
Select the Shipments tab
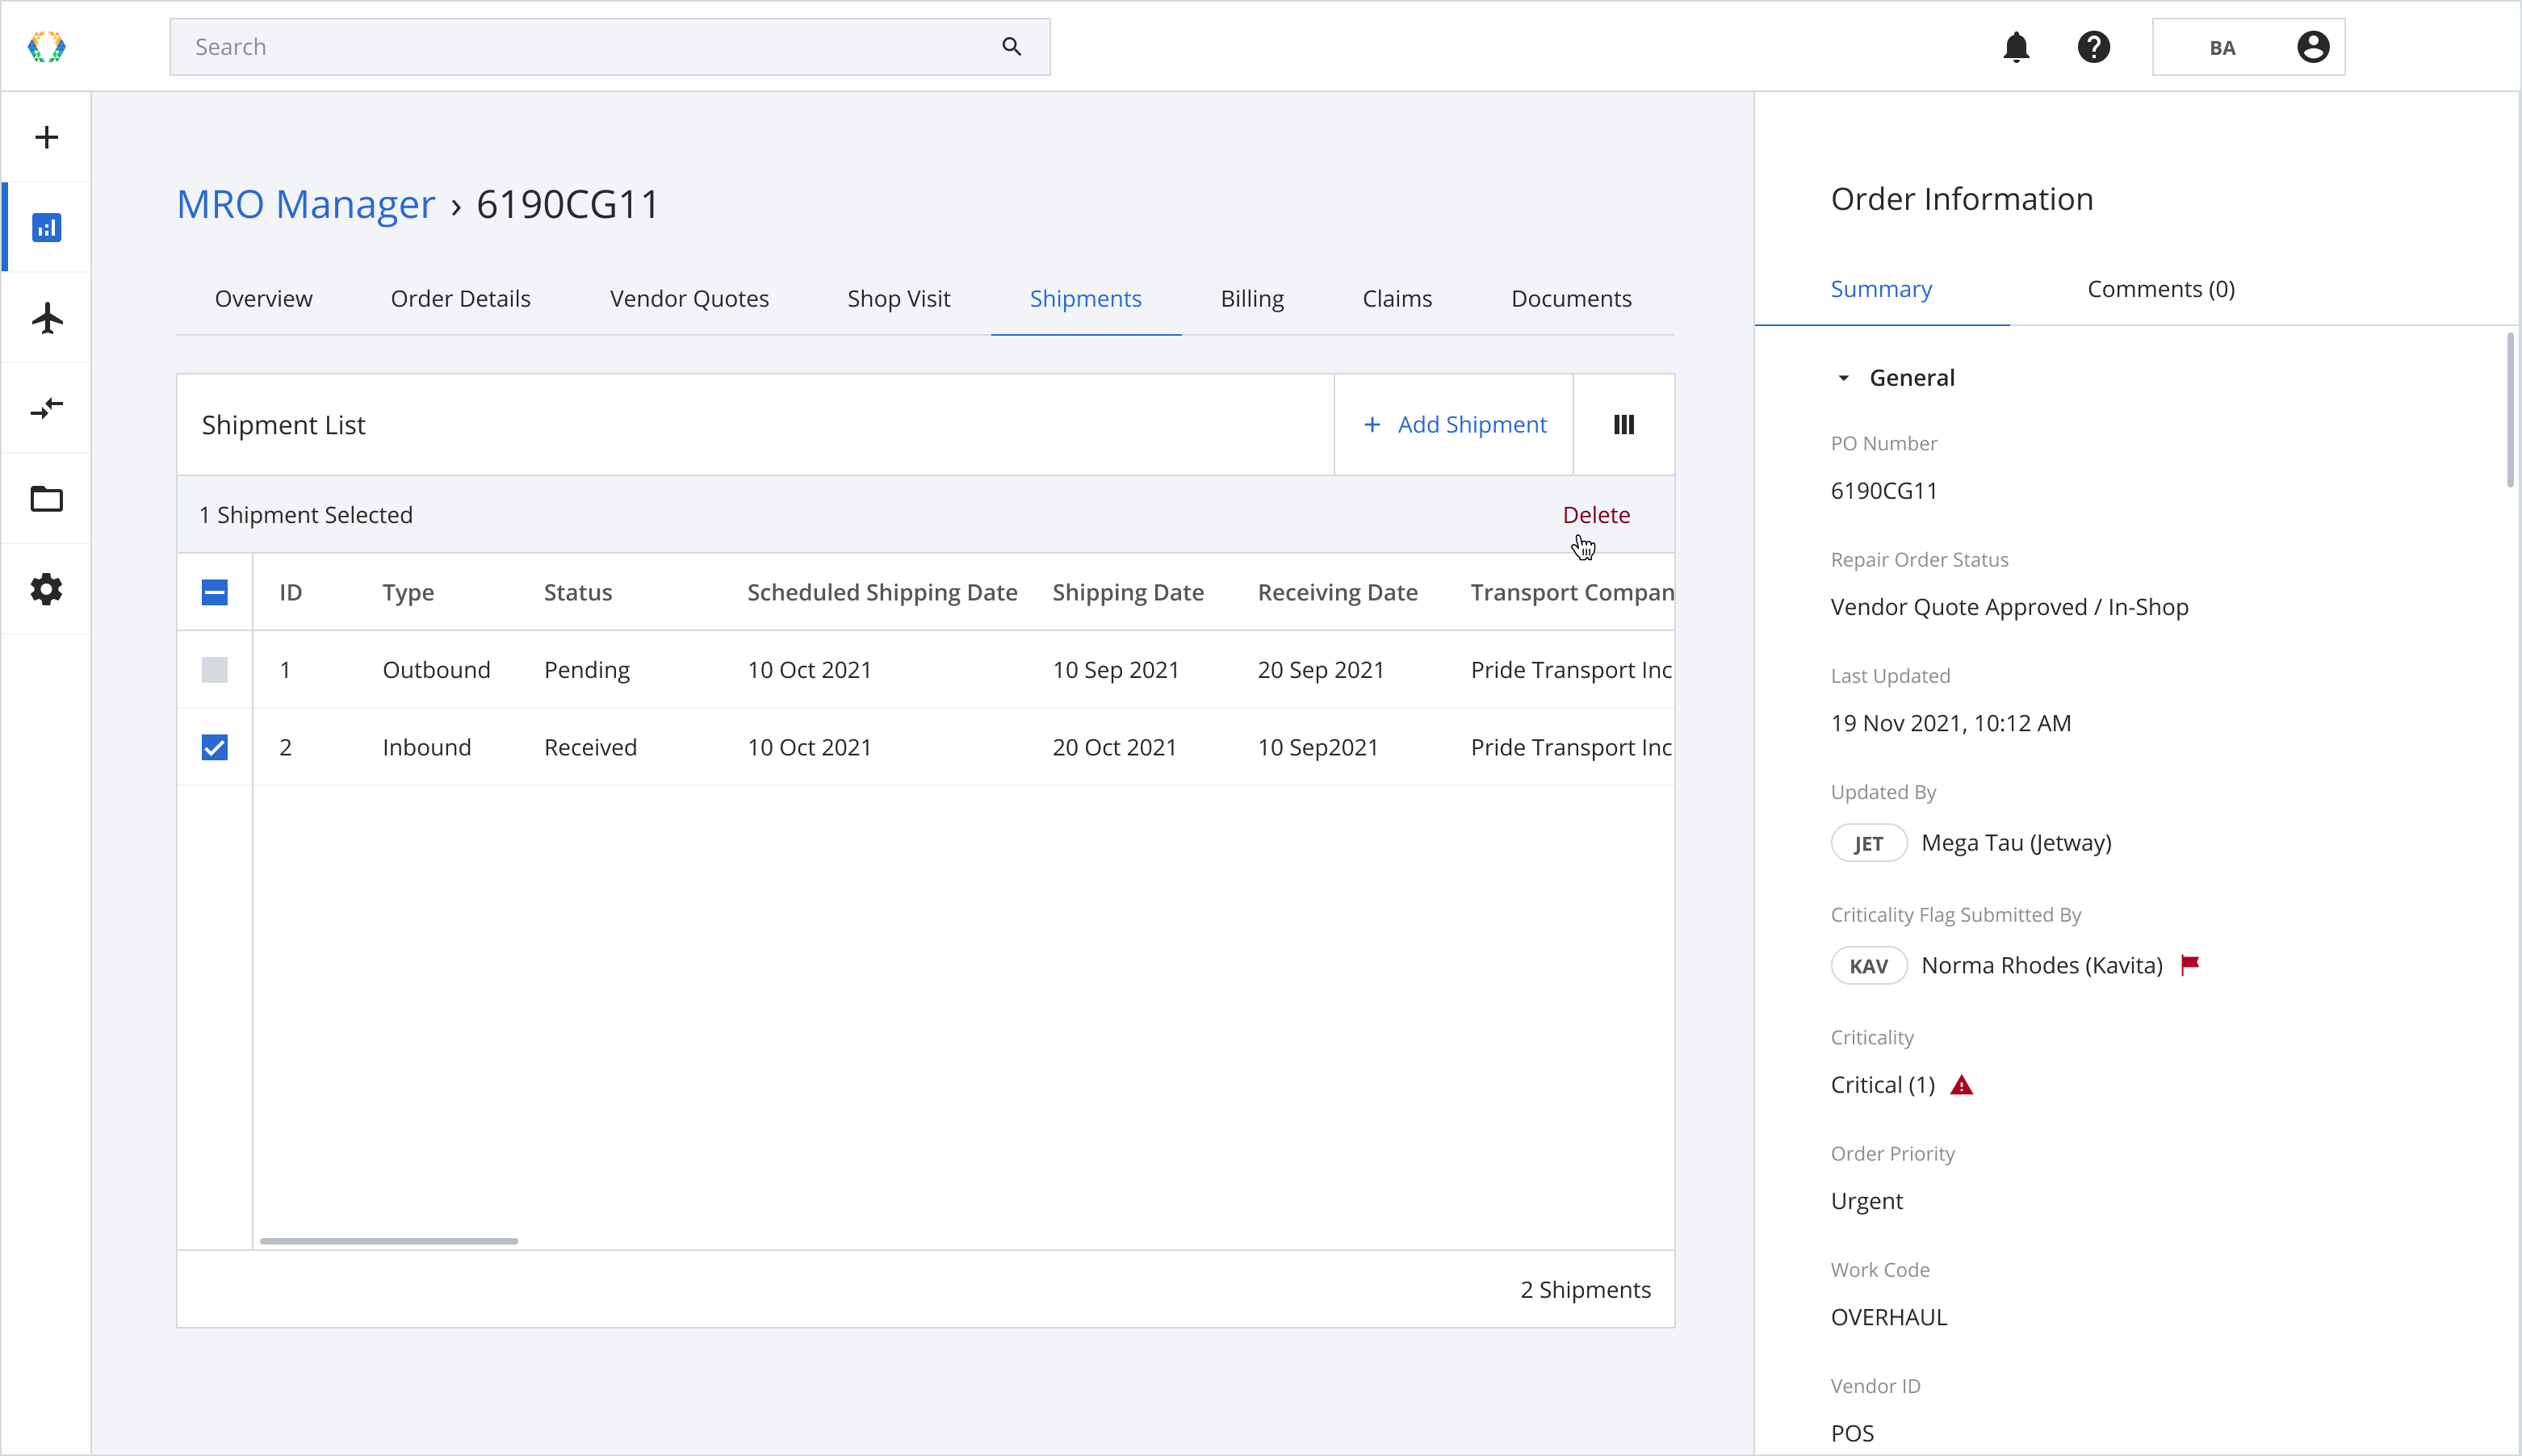tap(1085, 298)
